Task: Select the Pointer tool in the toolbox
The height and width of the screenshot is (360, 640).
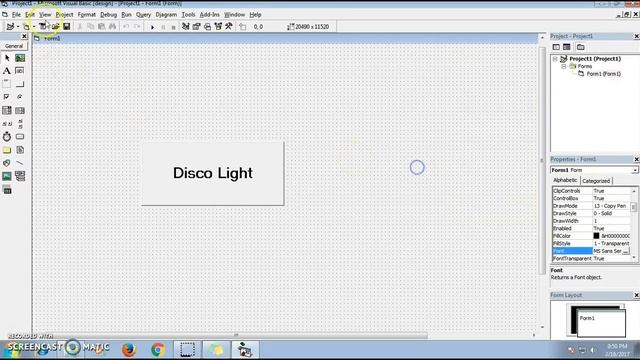Action: pos(7,58)
